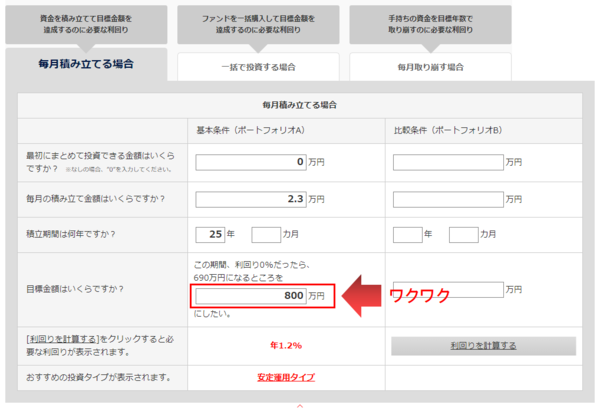600x408 pixels.
Task: Click the おすすめの投資タイプが表示されます label
Action: pos(99,377)
